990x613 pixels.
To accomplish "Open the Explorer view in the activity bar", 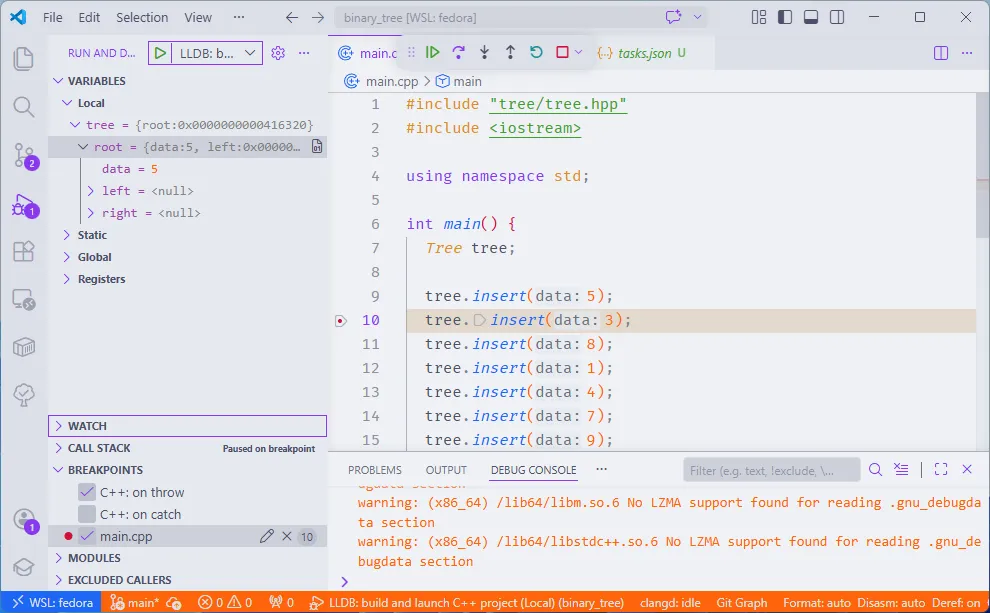I will [23, 59].
